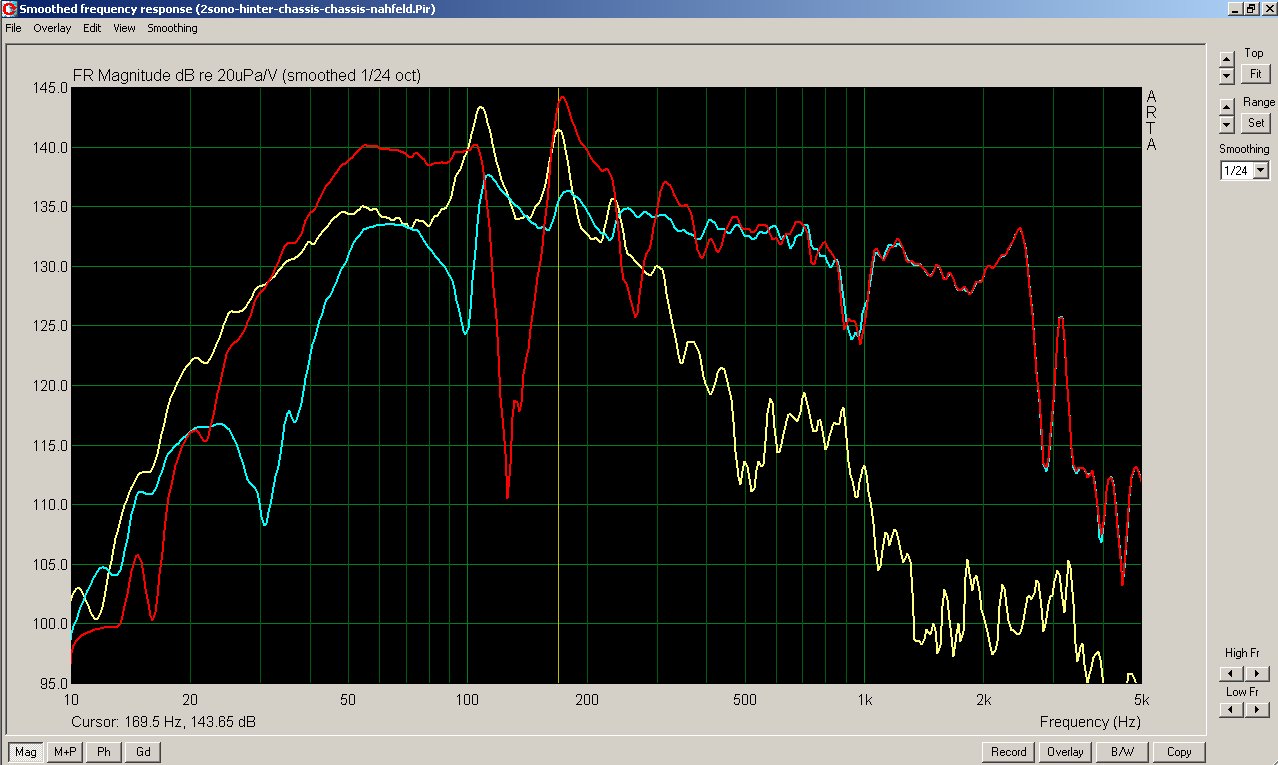Click the Record button
The height and width of the screenshot is (765, 1278).
pyautogui.click(x=1008, y=752)
